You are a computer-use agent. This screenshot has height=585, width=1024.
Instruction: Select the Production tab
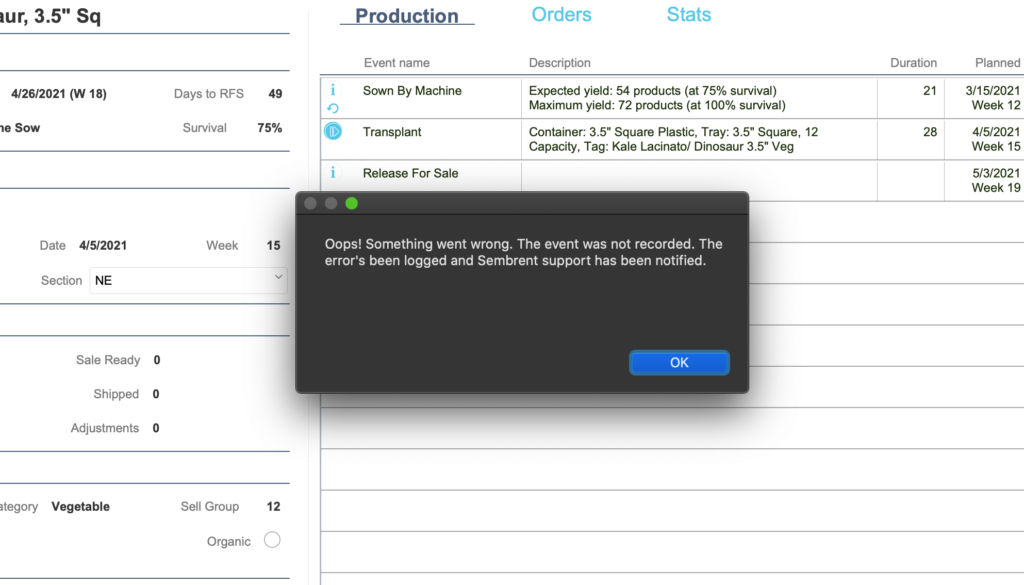(x=407, y=16)
